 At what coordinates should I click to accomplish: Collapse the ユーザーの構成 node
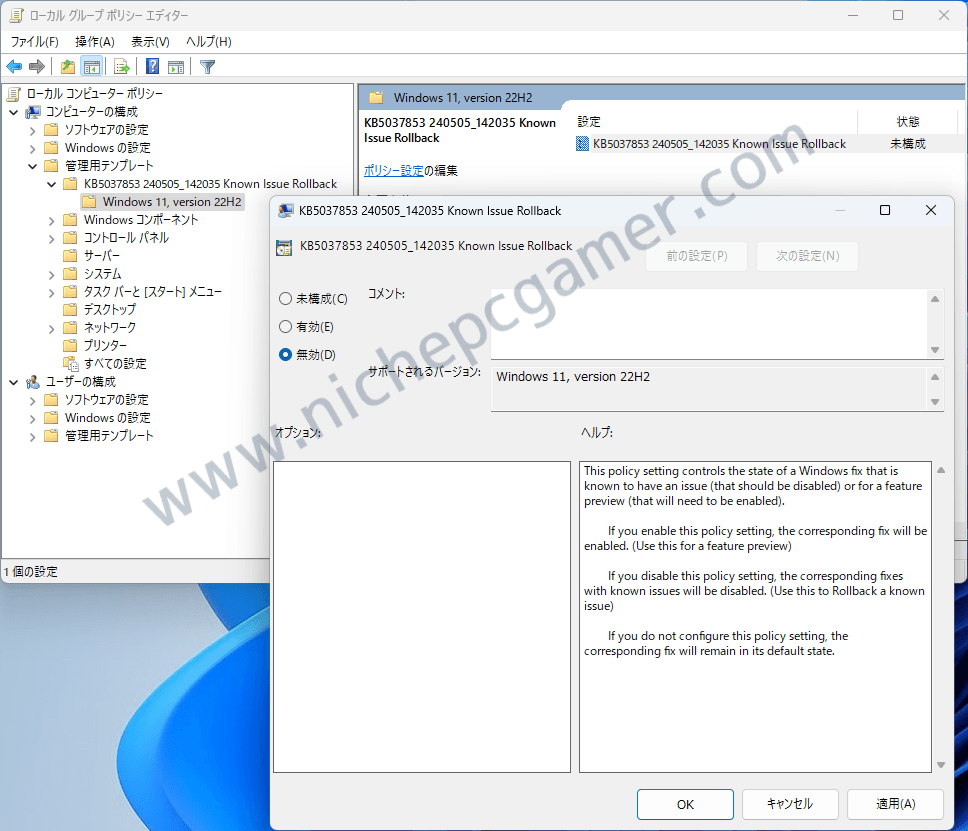[x=14, y=383]
